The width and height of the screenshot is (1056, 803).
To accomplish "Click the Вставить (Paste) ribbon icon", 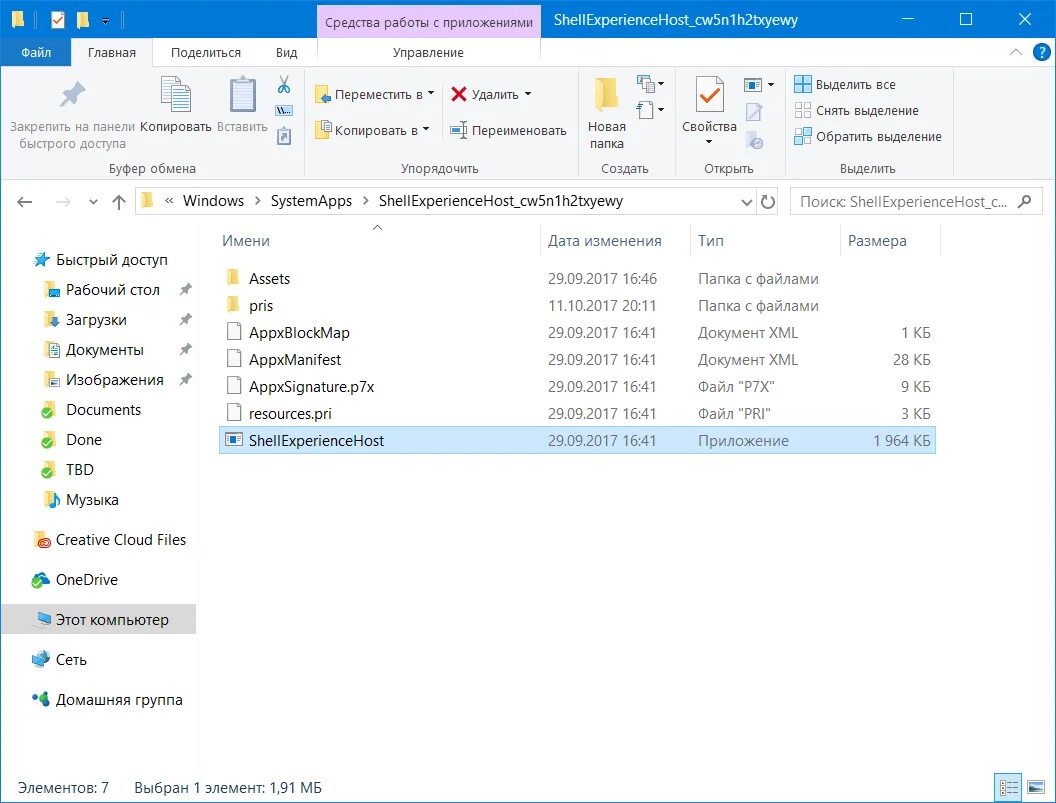I will click(x=242, y=95).
